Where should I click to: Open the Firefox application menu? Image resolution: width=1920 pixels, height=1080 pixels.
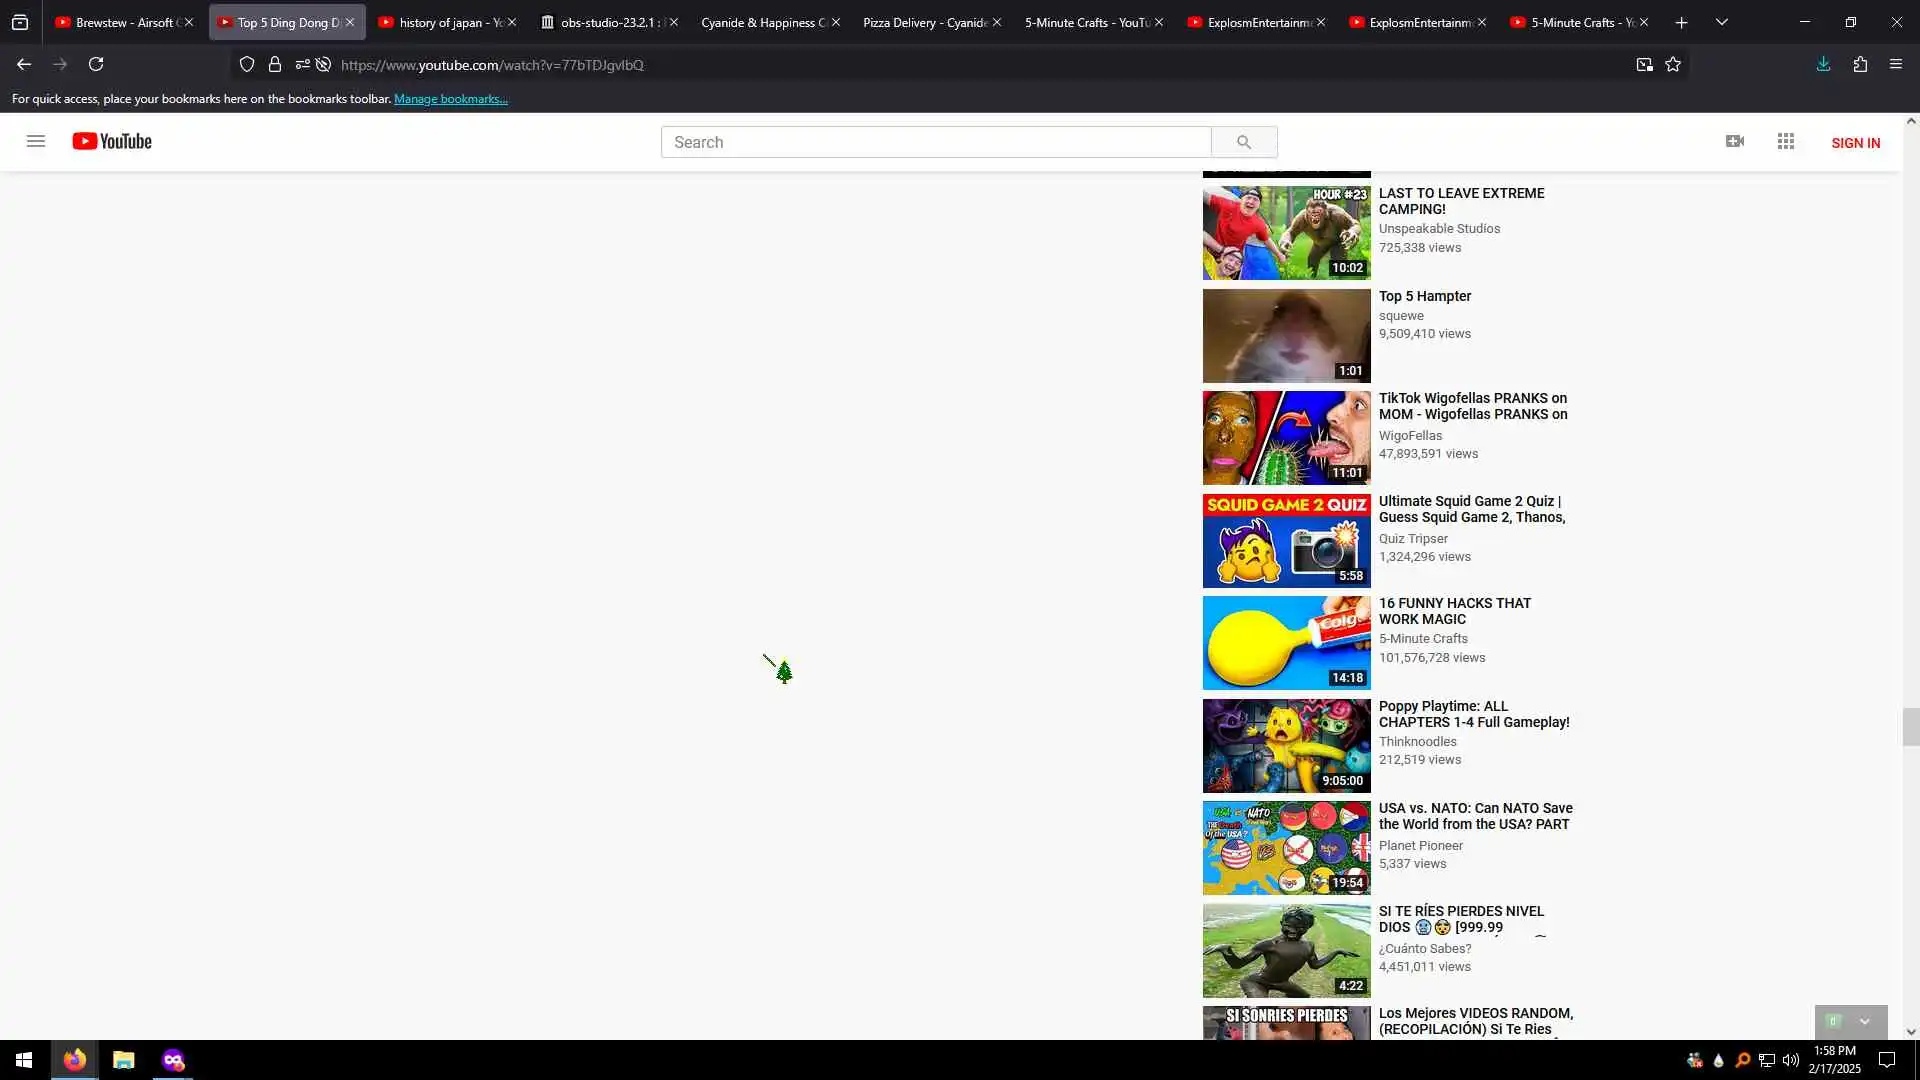click(1896, 65)
